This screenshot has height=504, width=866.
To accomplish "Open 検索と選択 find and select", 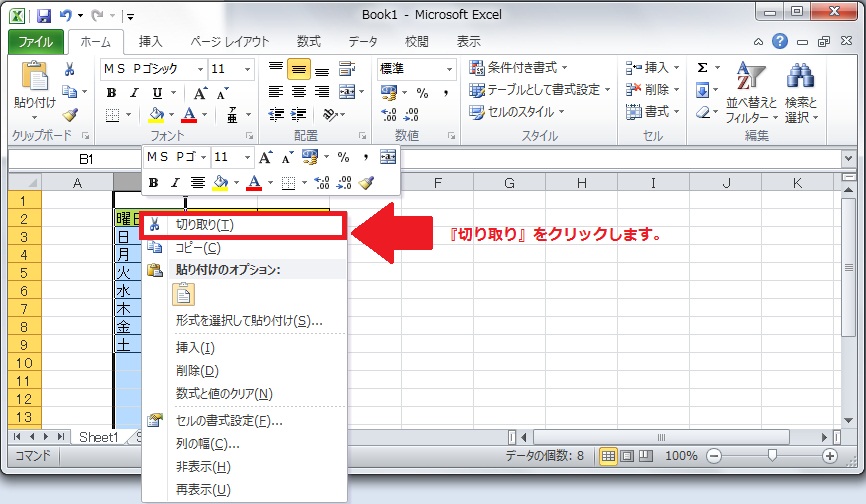I will pos(801,92).
